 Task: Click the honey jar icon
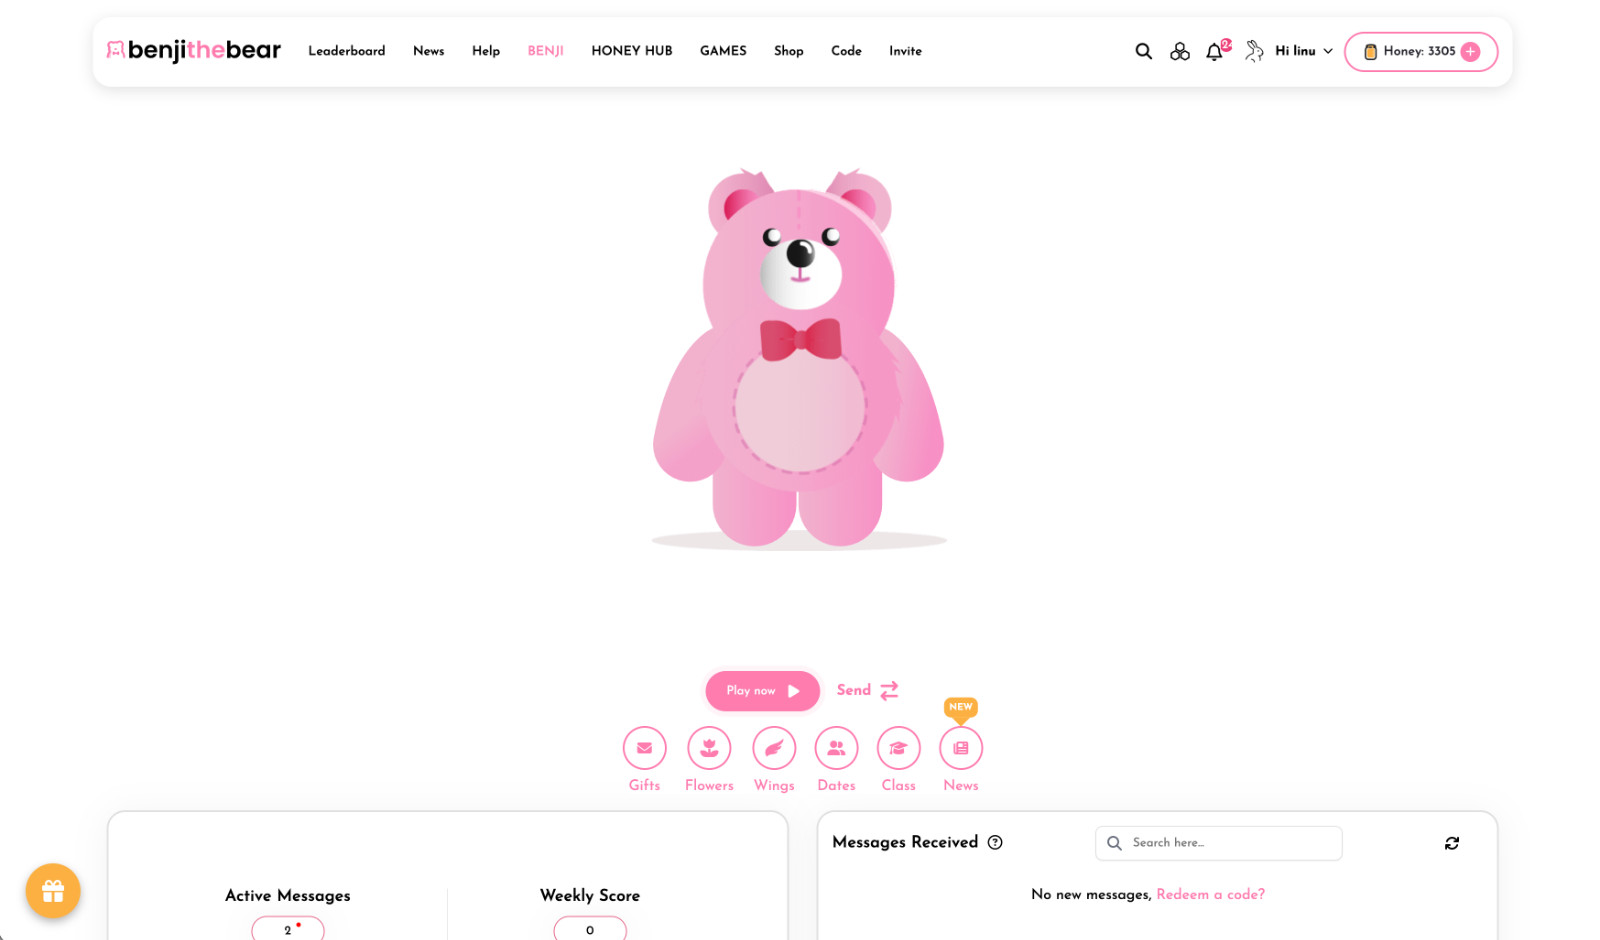pyautogui.click(x=1370, y=51)
